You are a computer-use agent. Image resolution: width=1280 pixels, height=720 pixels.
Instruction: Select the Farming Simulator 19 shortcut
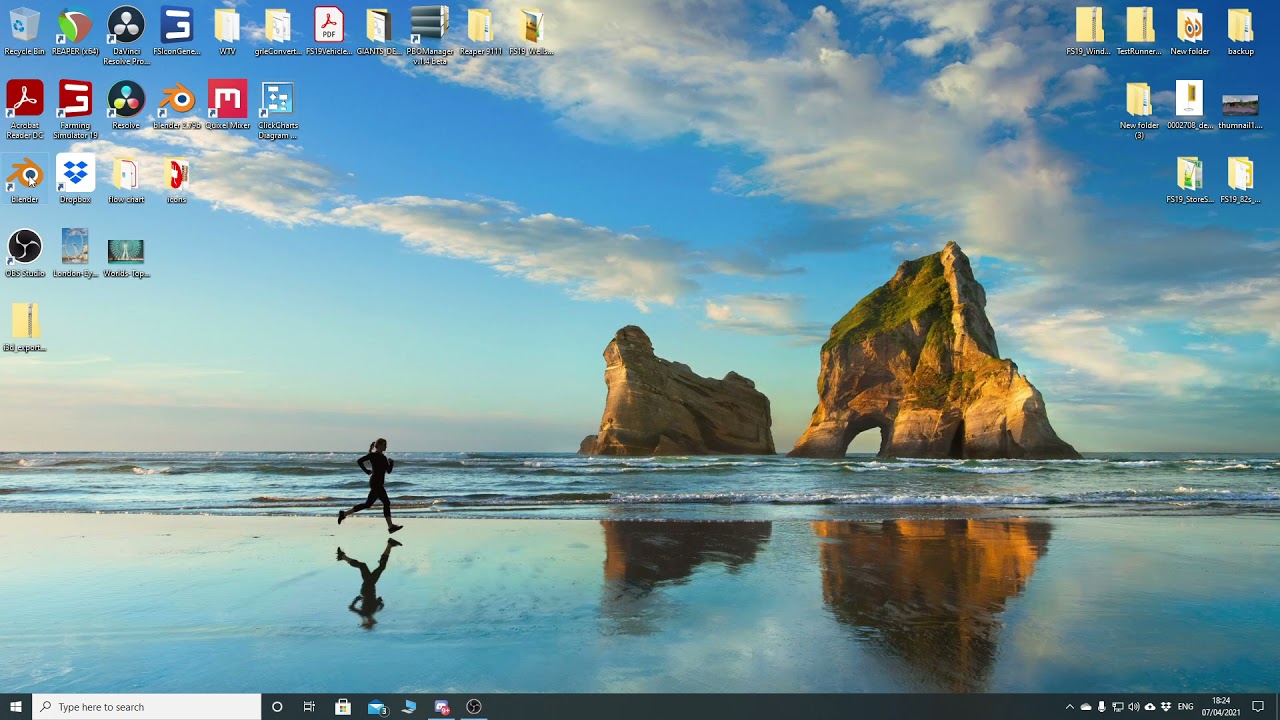pyautogui.click(x=75, y=110)
